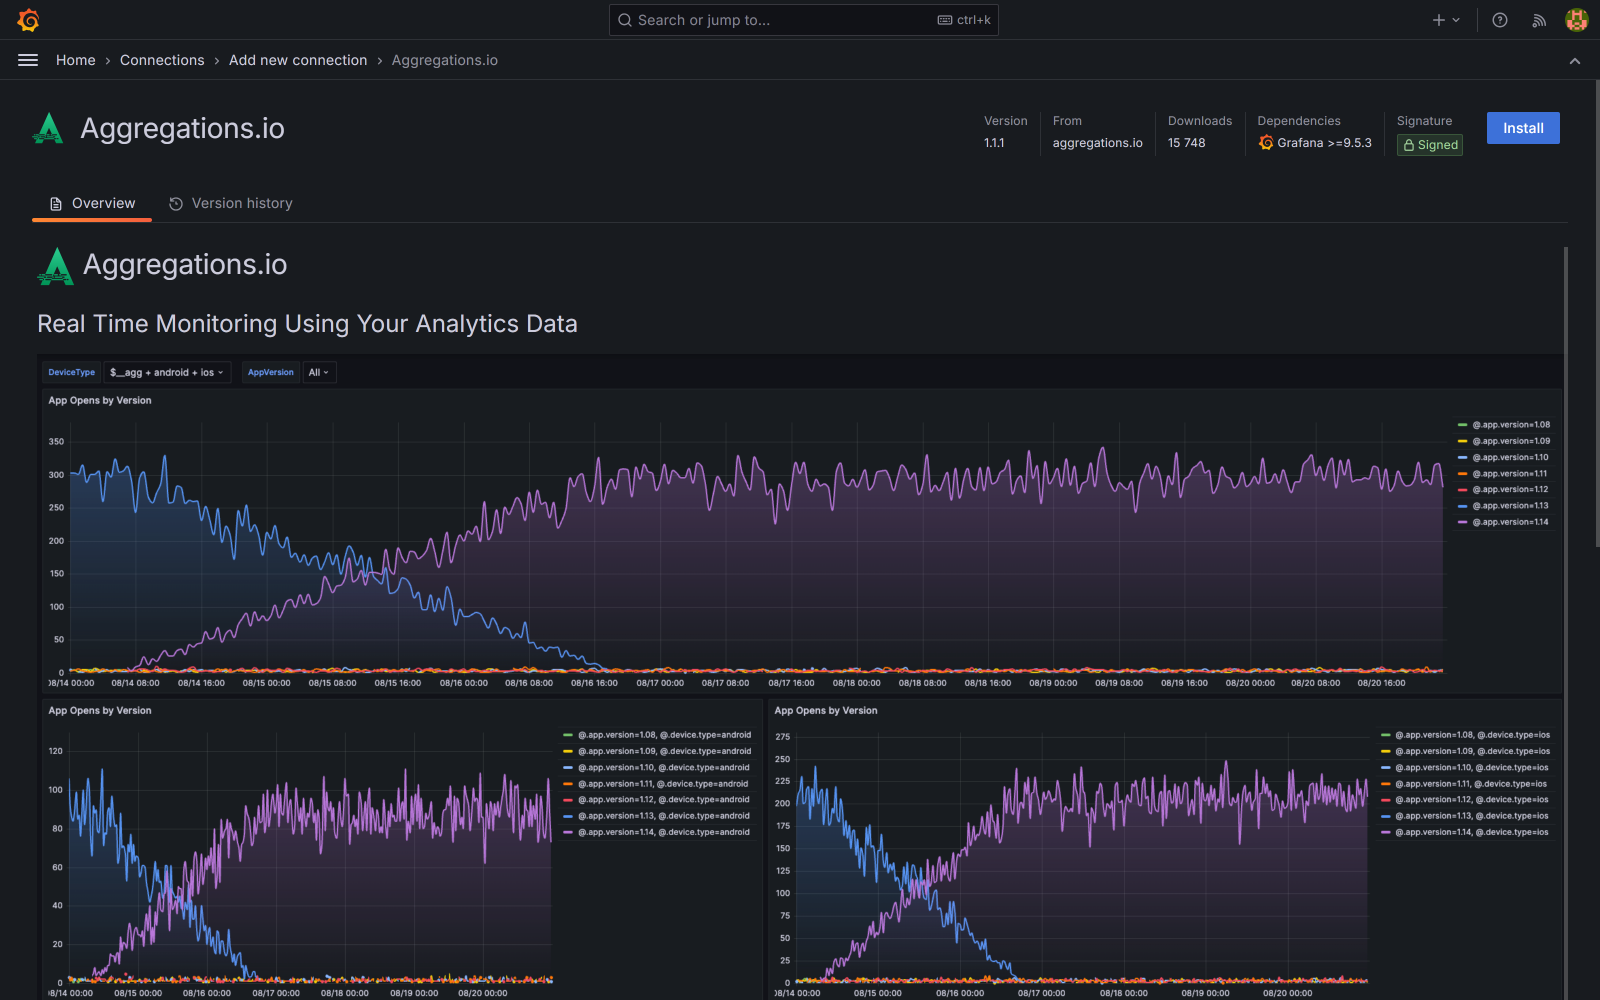Open the news feed RSS icon
Screen dimensions: 1600x1000
[1539, 20]
